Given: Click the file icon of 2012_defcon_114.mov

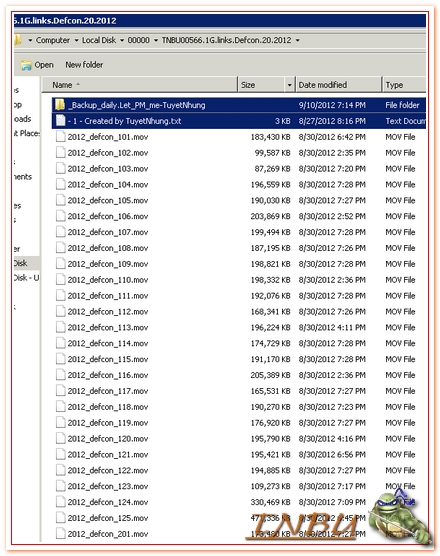Looking at the screenshot, I should tap(61, 343).
